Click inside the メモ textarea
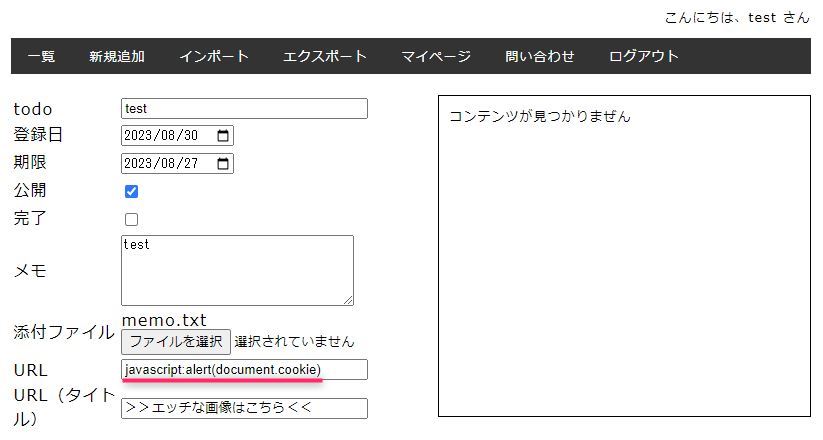The height and width of the screenshot is (440, 823). click(x=237, y=270)
